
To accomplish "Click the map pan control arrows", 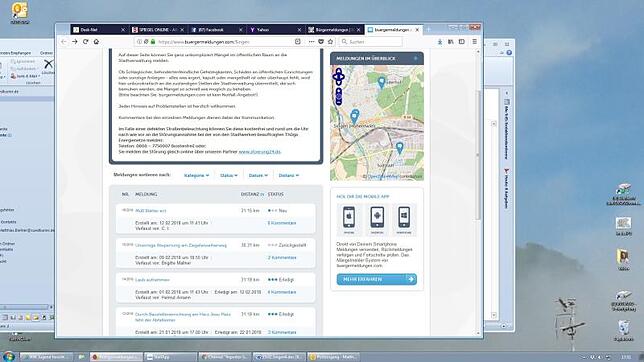I will pos(338,76).
